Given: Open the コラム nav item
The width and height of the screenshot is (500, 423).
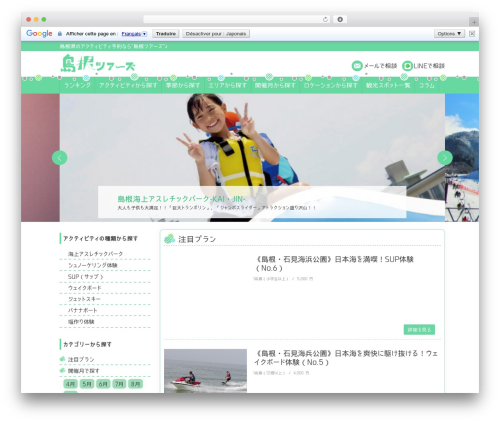Looking at the screenshot, I should point(427,85).
